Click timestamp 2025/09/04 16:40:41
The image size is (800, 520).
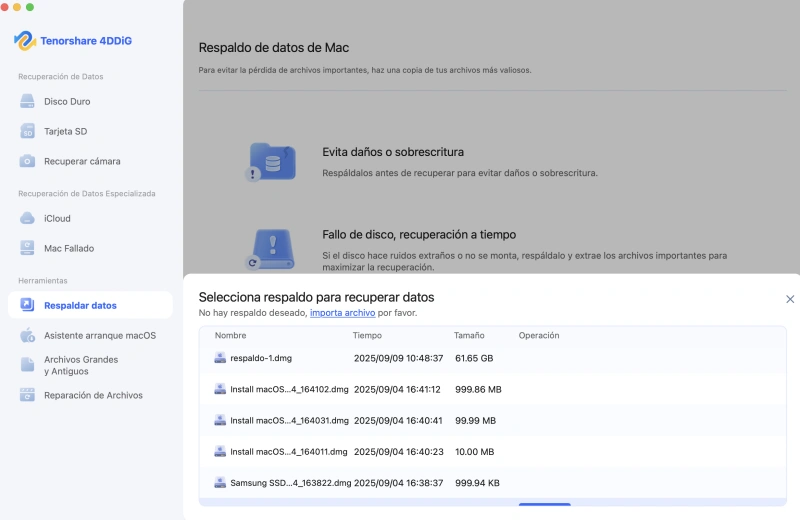click(398, 420)
